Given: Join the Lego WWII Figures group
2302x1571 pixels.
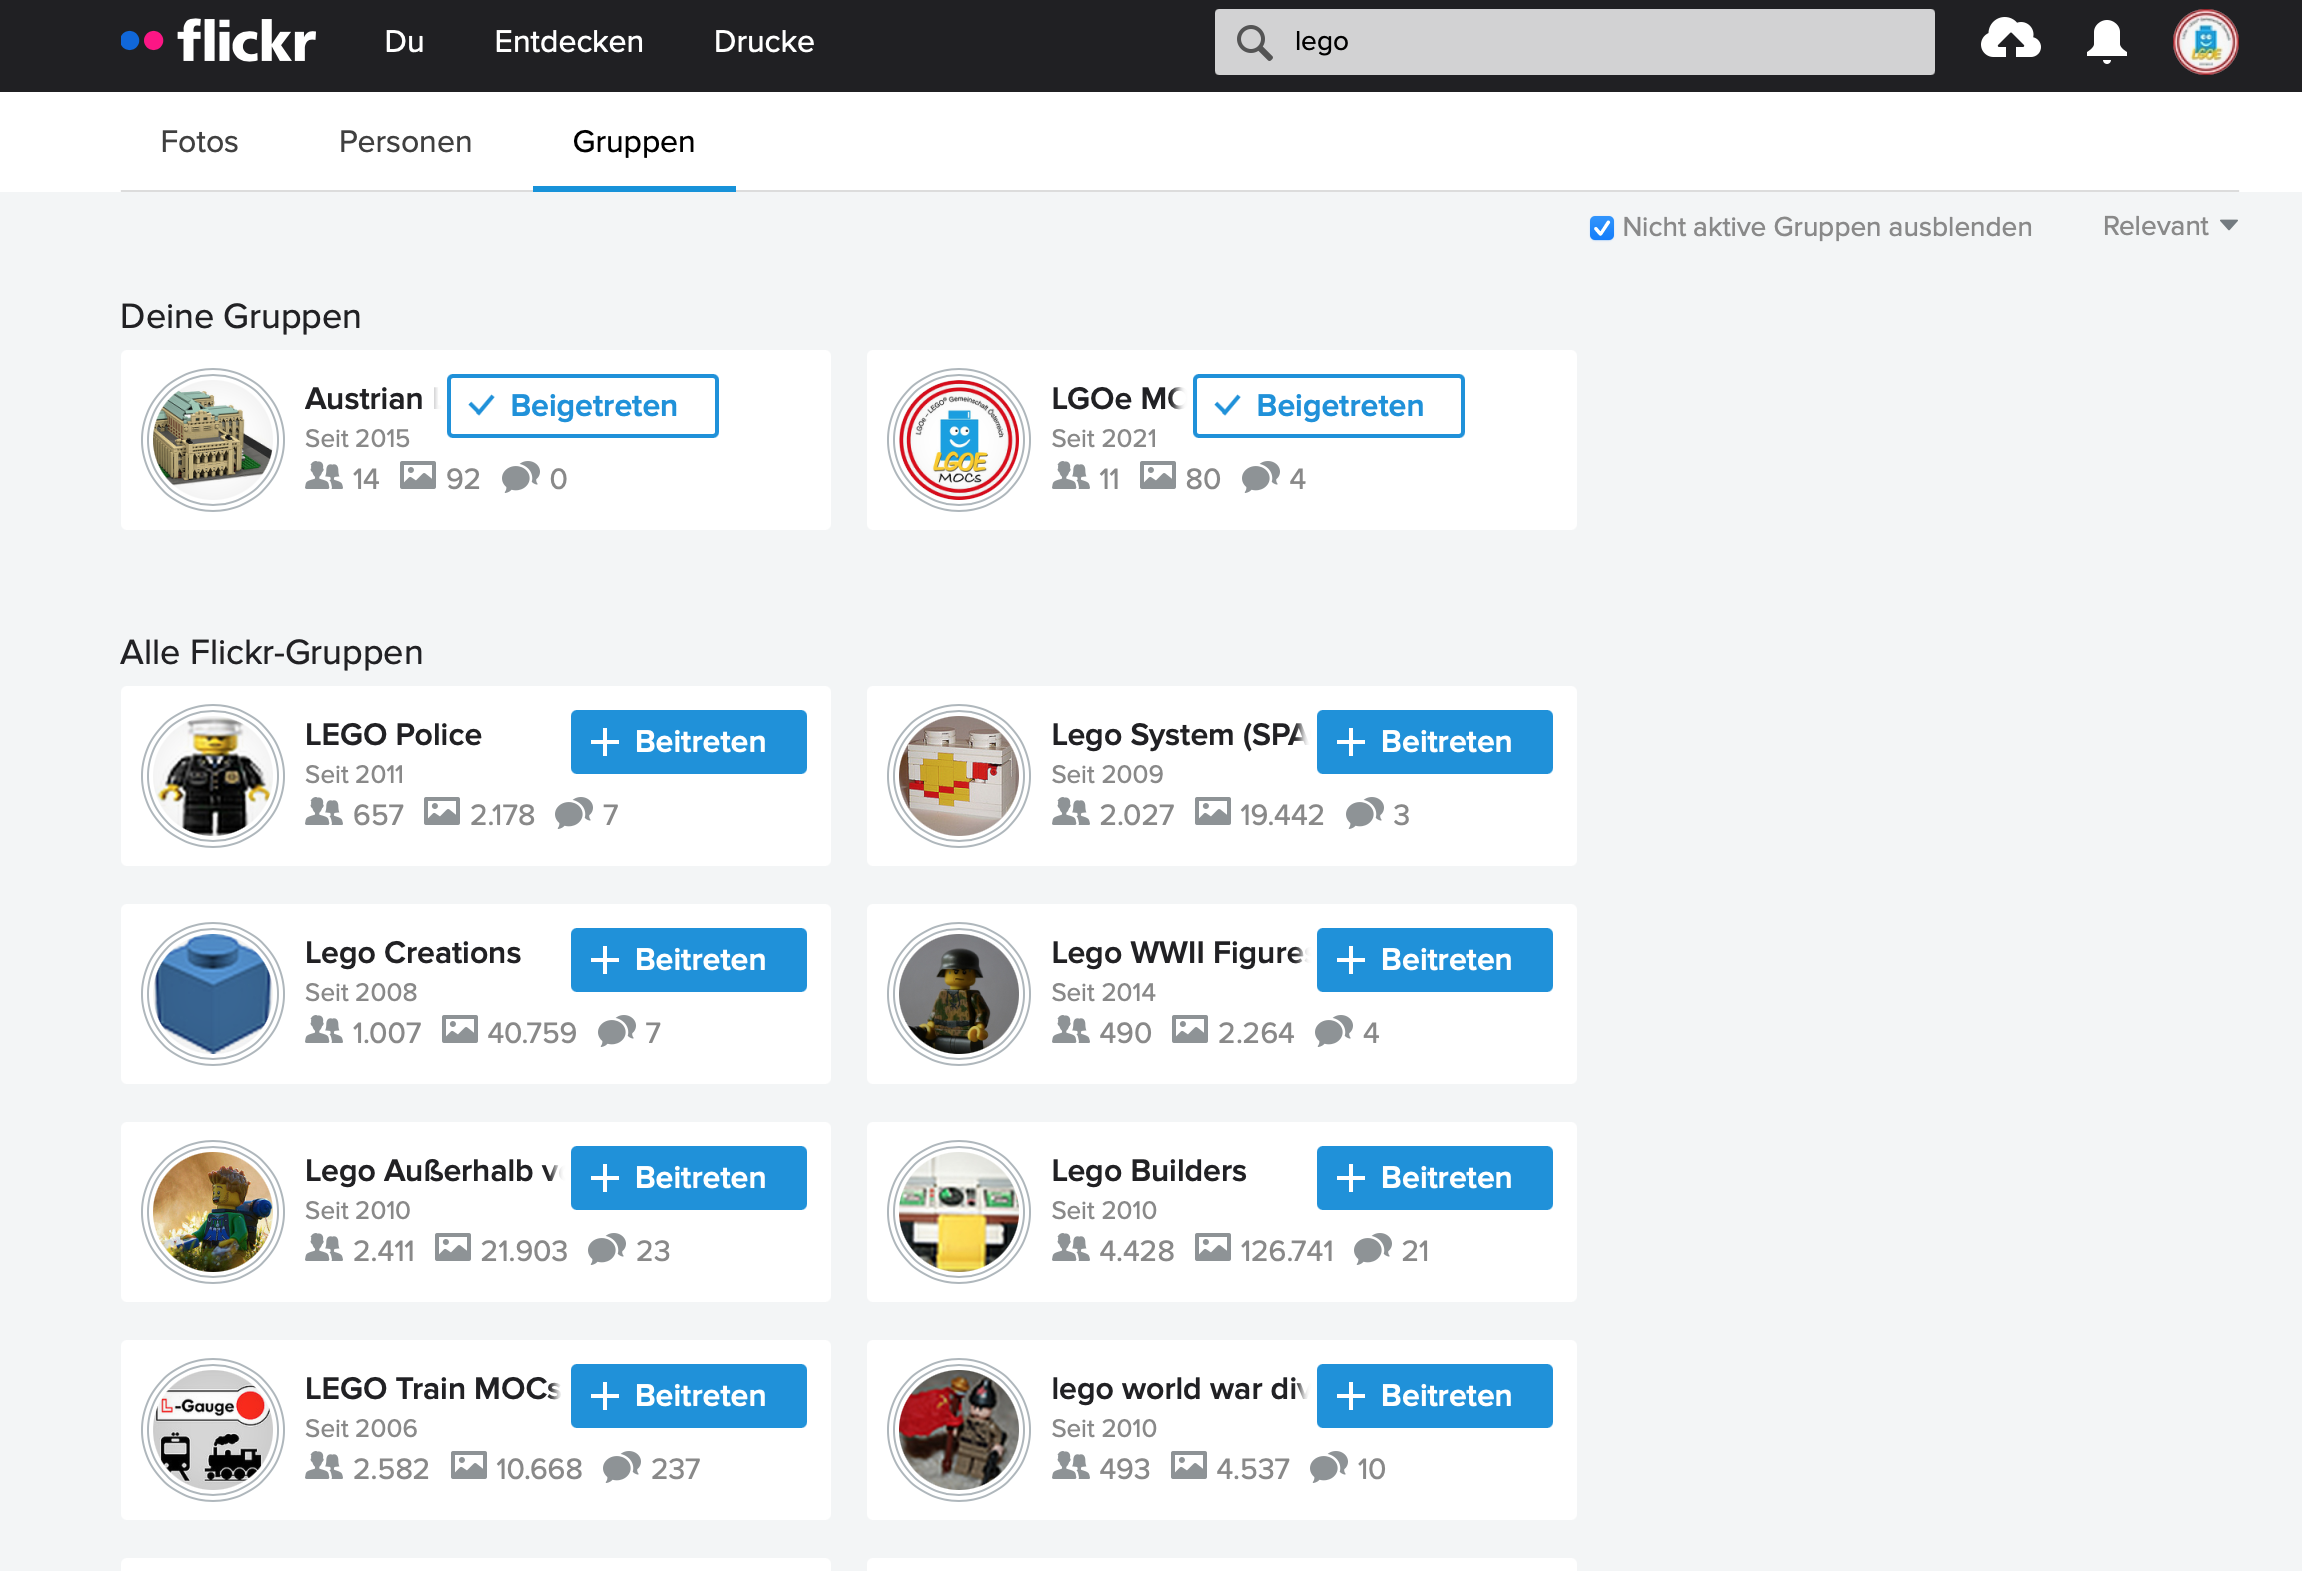Looking at the screenshot, I should pyautogui.click(x=1435, y=960).
